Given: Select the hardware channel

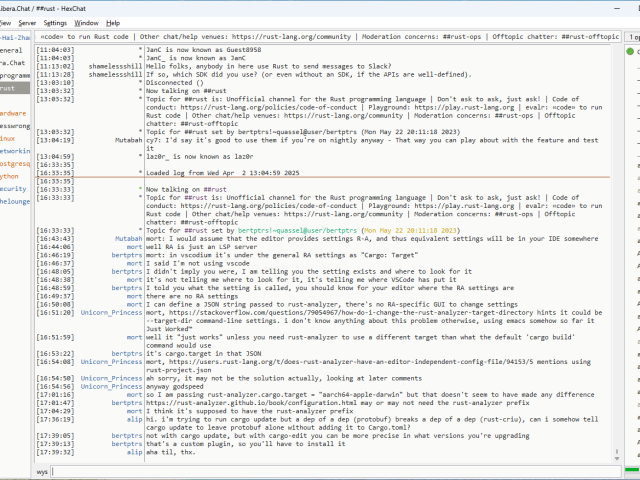Looking at the screenshot, I should (13, 113).
